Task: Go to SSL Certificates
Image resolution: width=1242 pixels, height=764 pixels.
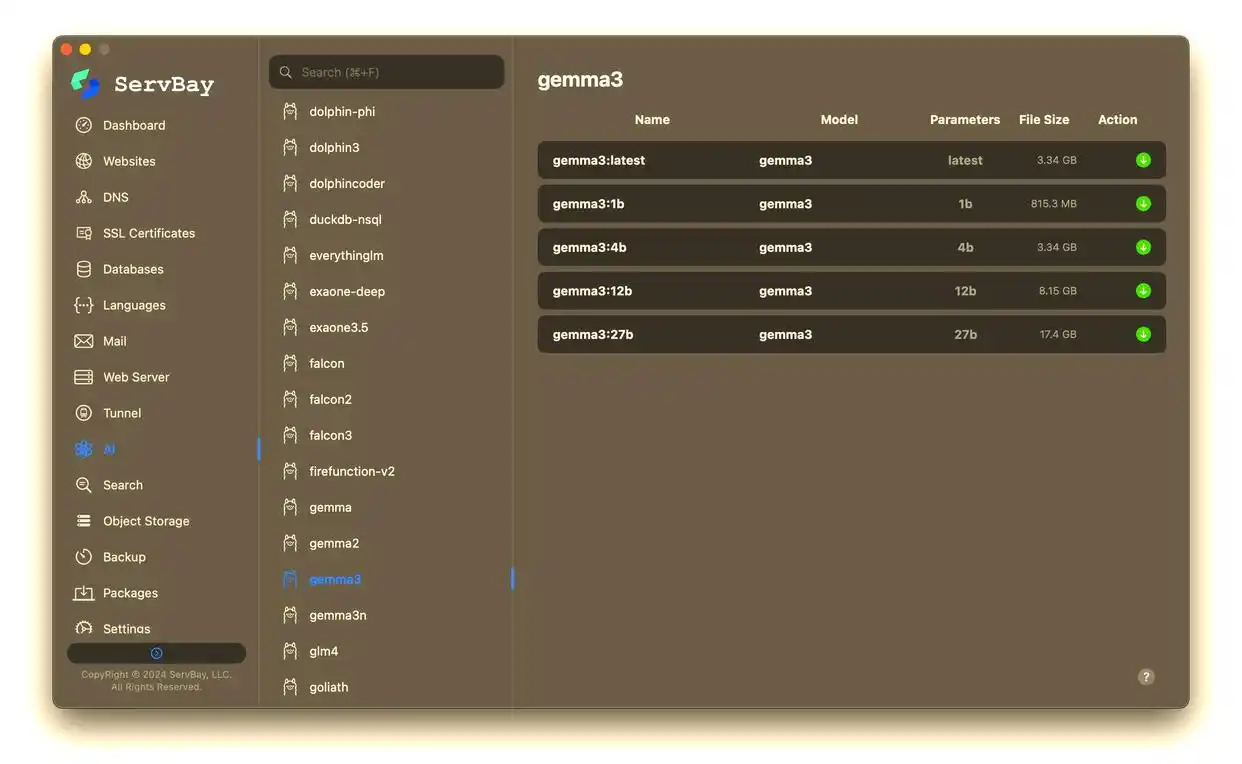Action: pos(148,233)
